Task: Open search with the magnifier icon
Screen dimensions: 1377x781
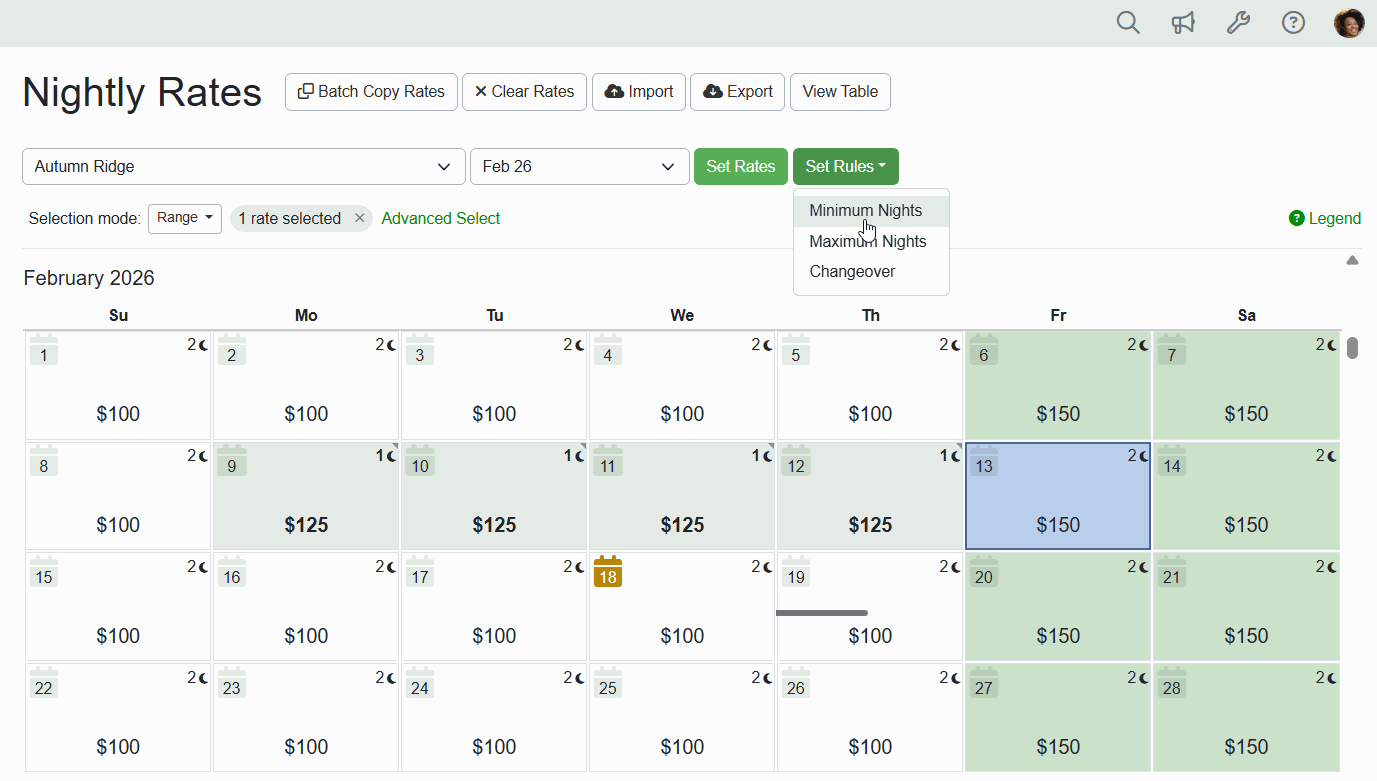Action: pyautogui.click(x=1128, y=23)
